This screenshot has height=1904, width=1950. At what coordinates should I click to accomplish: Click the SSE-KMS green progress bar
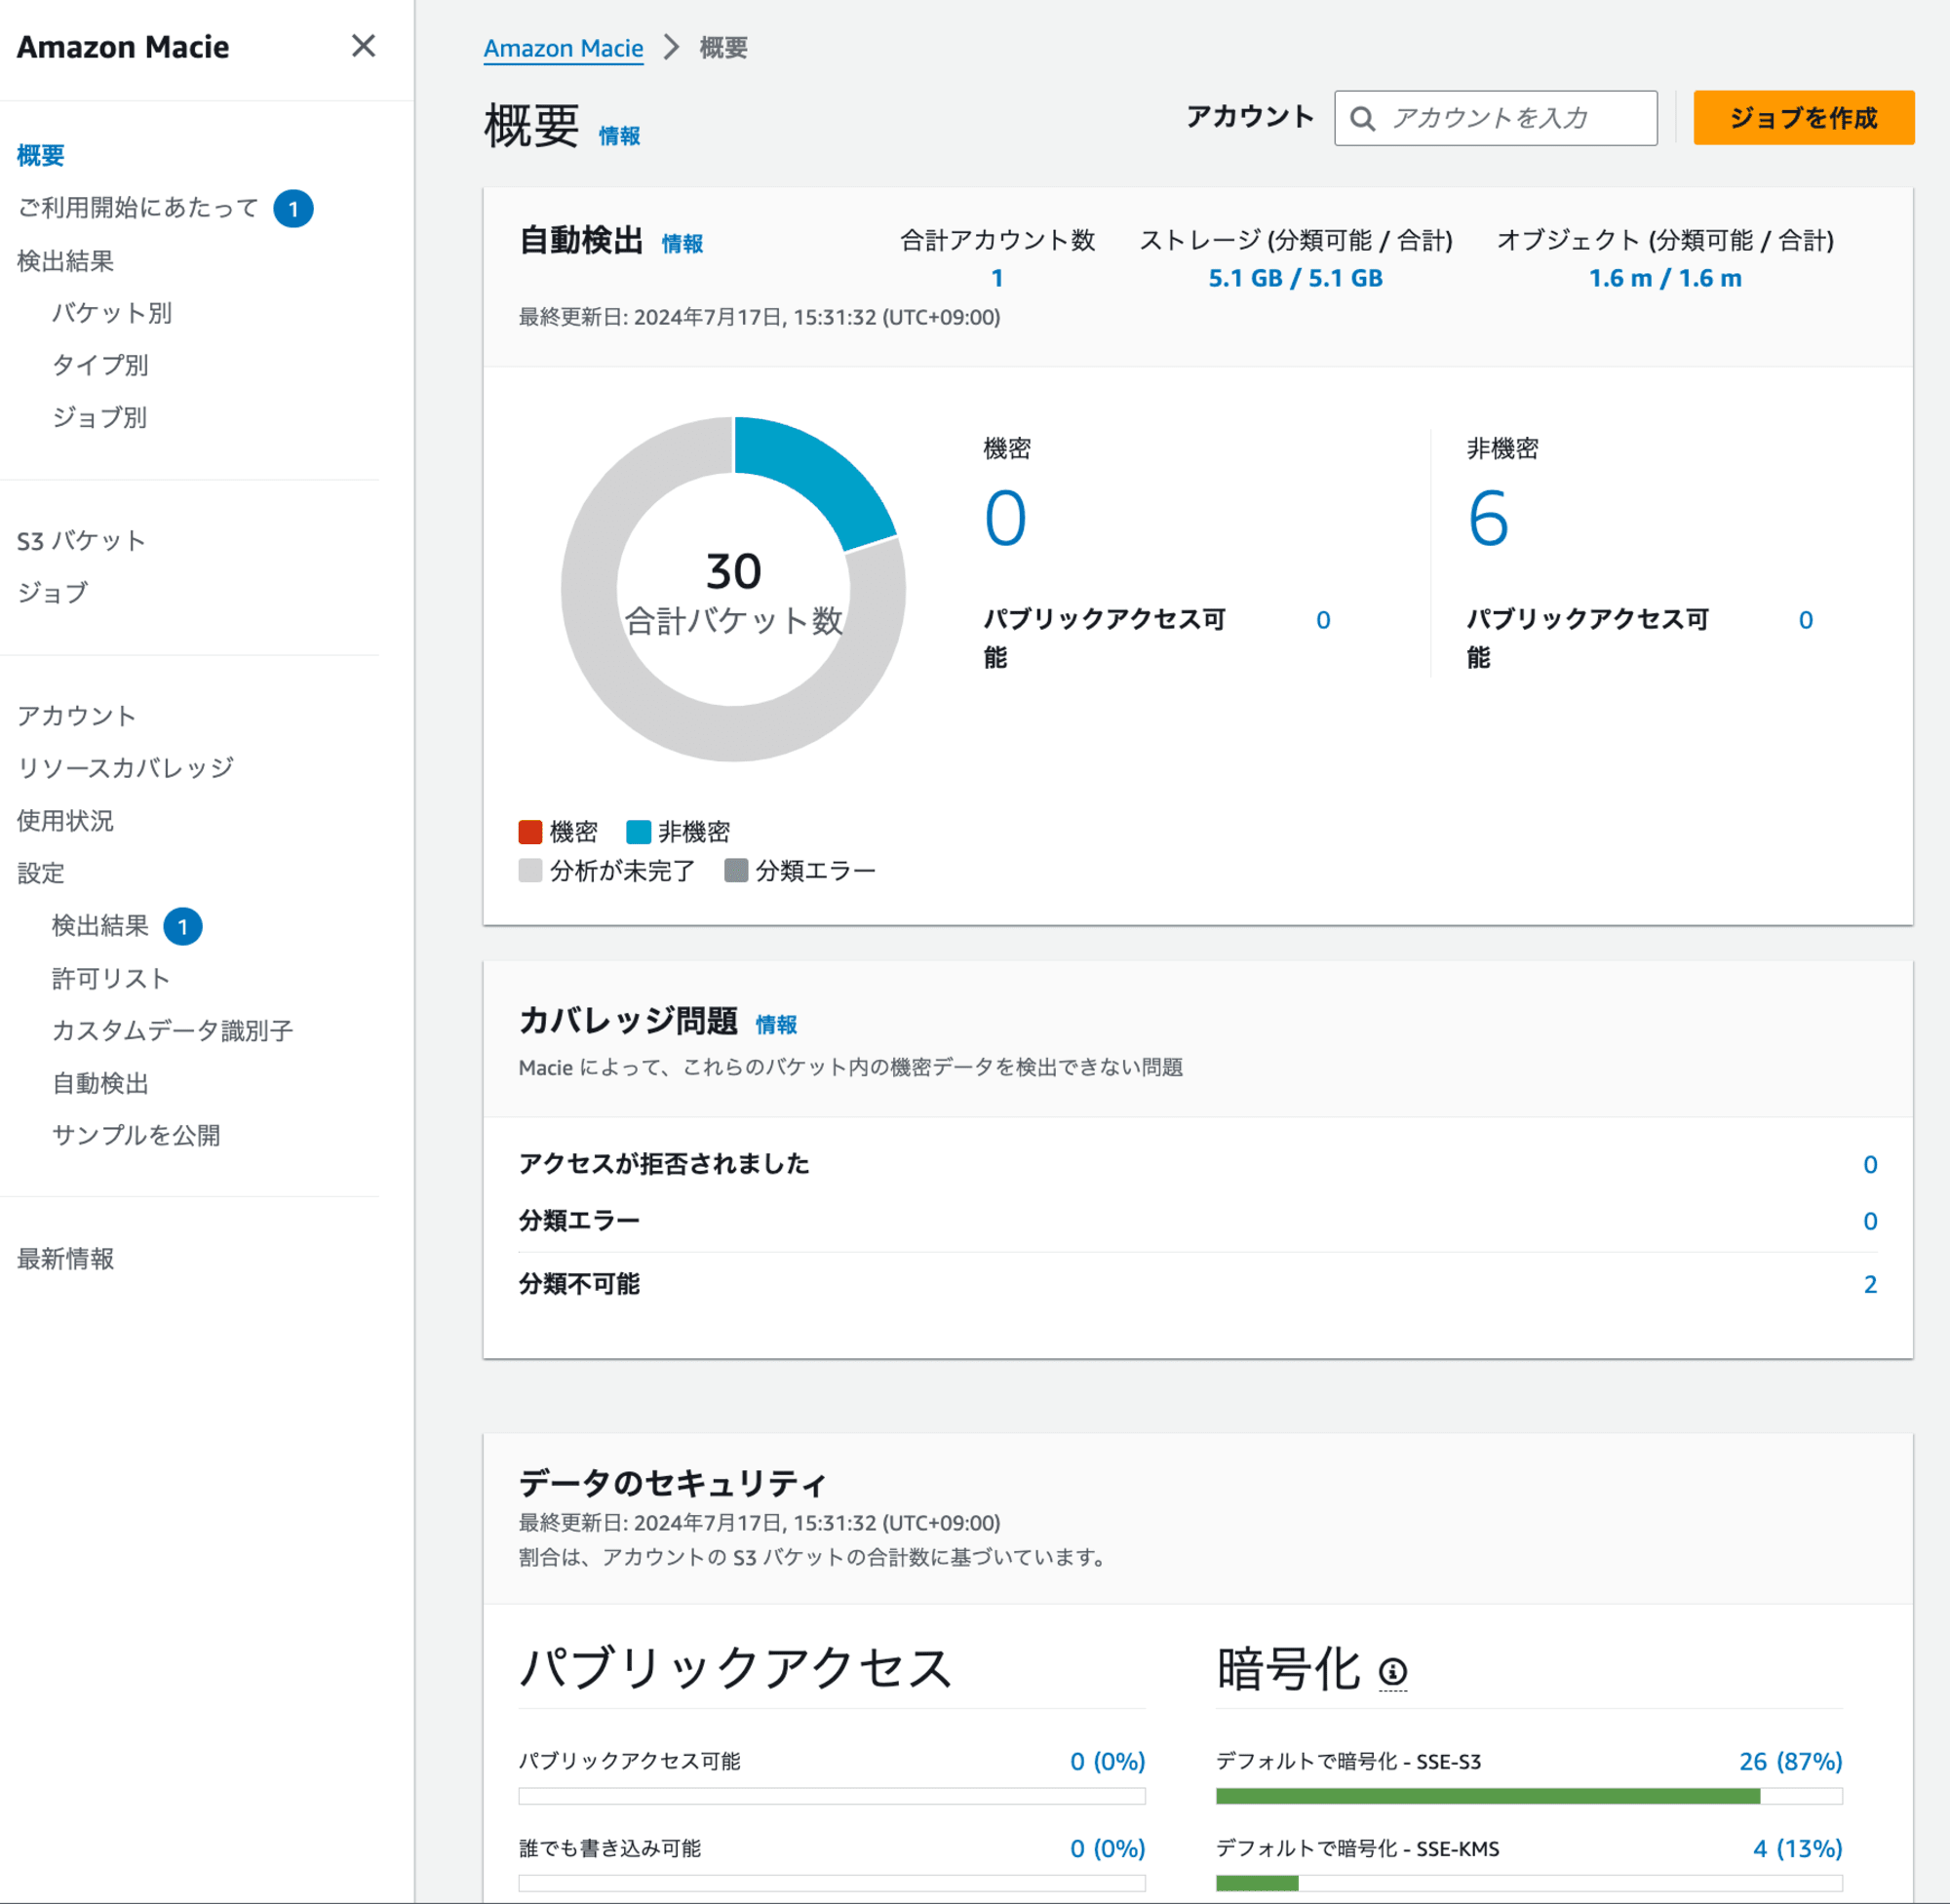[1257, 1884]
